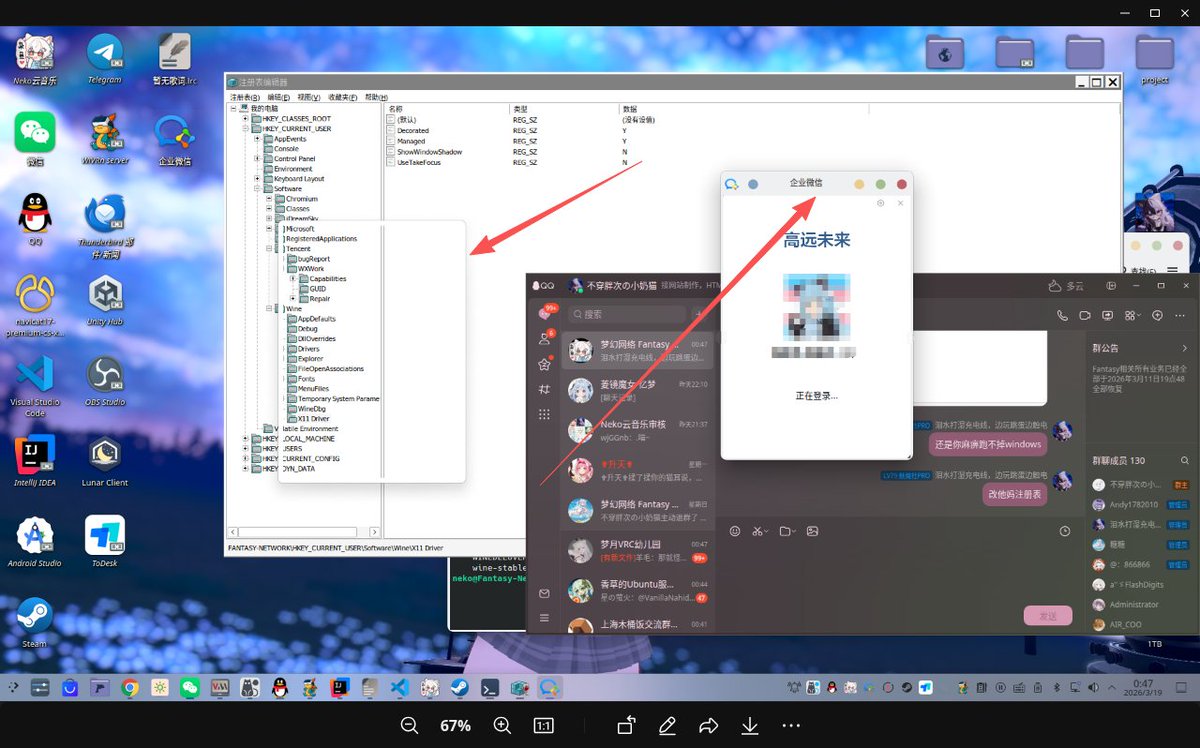Expand the 群公告 section arrow in QQ
Image resolution: width=1200 pixels, height=748 pixels.
point(1185,348)
